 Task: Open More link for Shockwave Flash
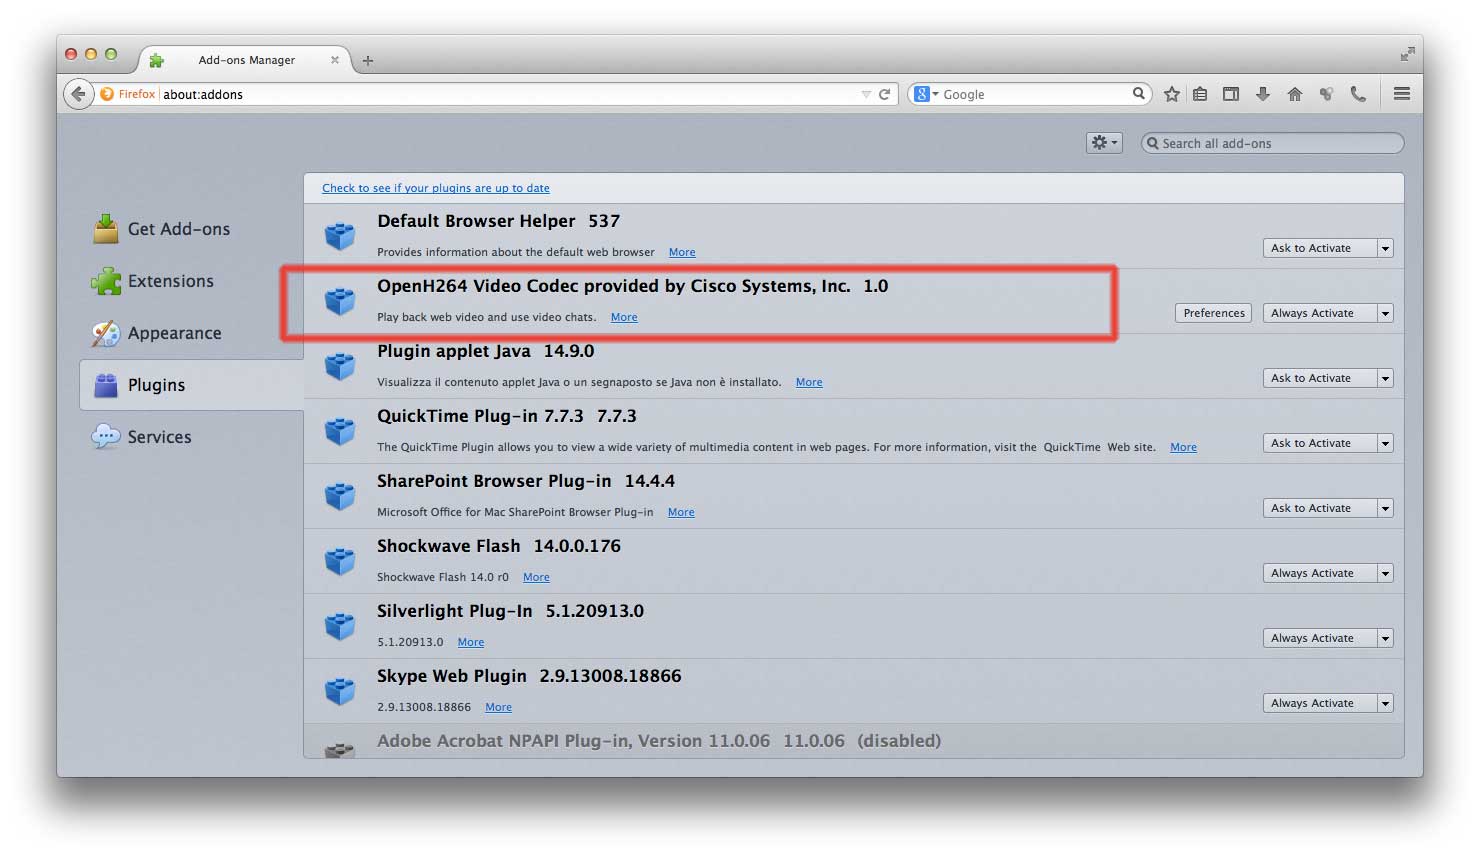click(536, 577)
